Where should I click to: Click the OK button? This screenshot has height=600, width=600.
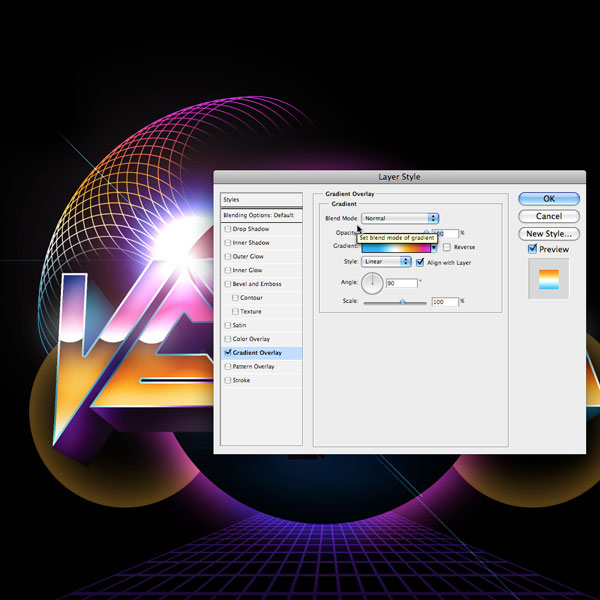549,199
